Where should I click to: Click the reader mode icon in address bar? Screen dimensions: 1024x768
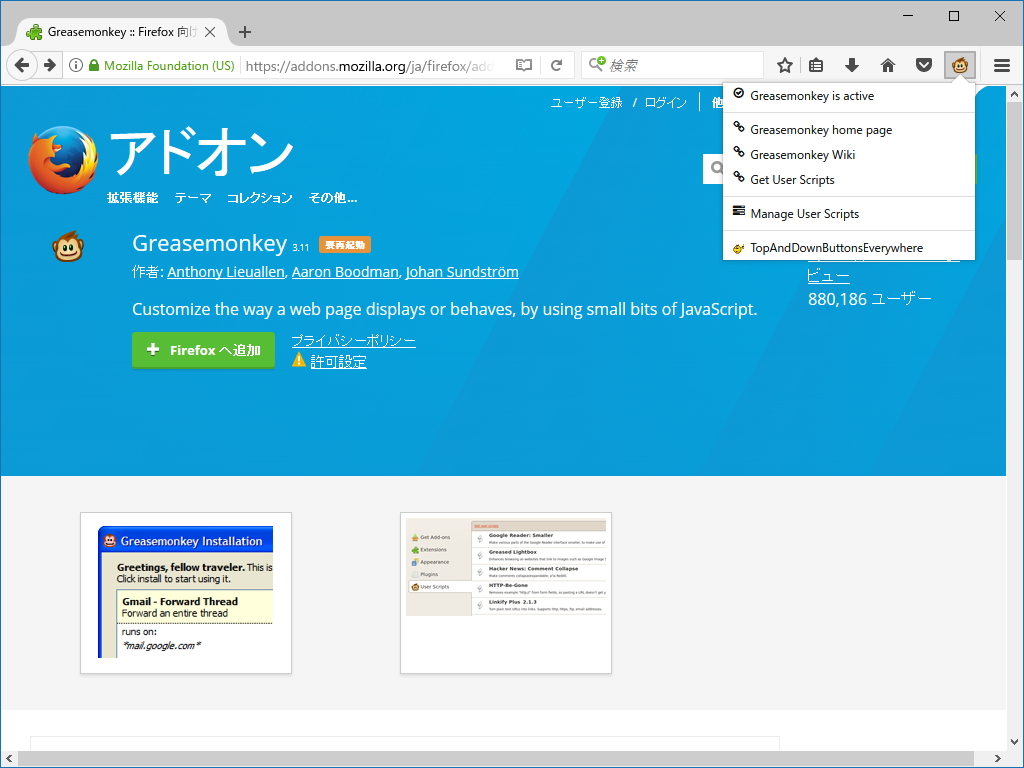click(x=523, y=64)
